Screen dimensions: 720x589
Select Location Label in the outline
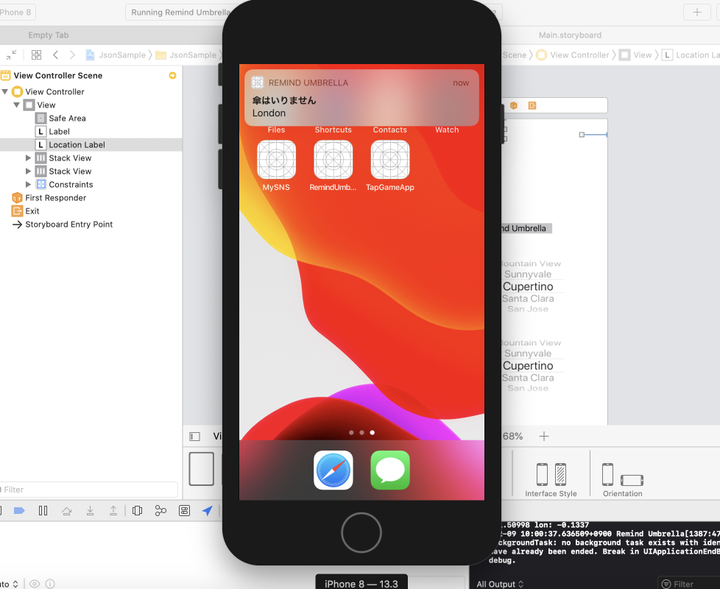(x=77, y=145)
